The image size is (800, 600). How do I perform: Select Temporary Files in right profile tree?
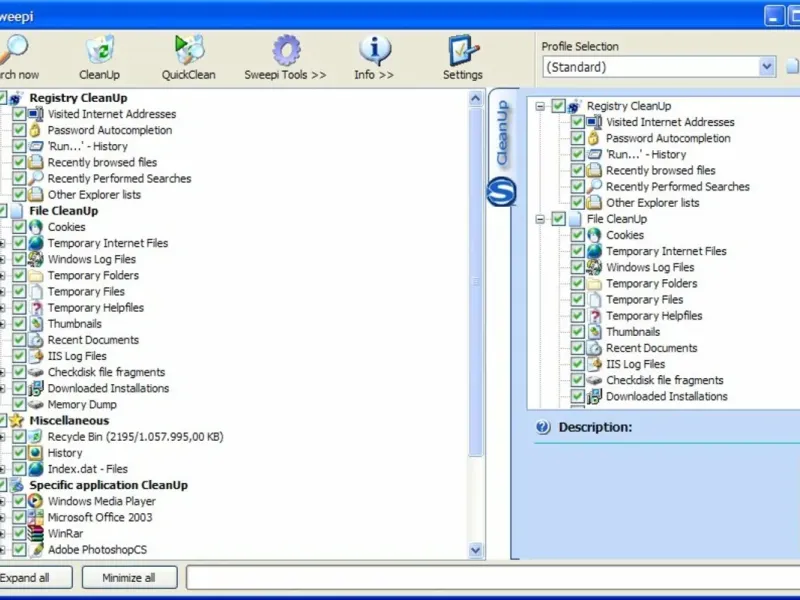[644, 299]
